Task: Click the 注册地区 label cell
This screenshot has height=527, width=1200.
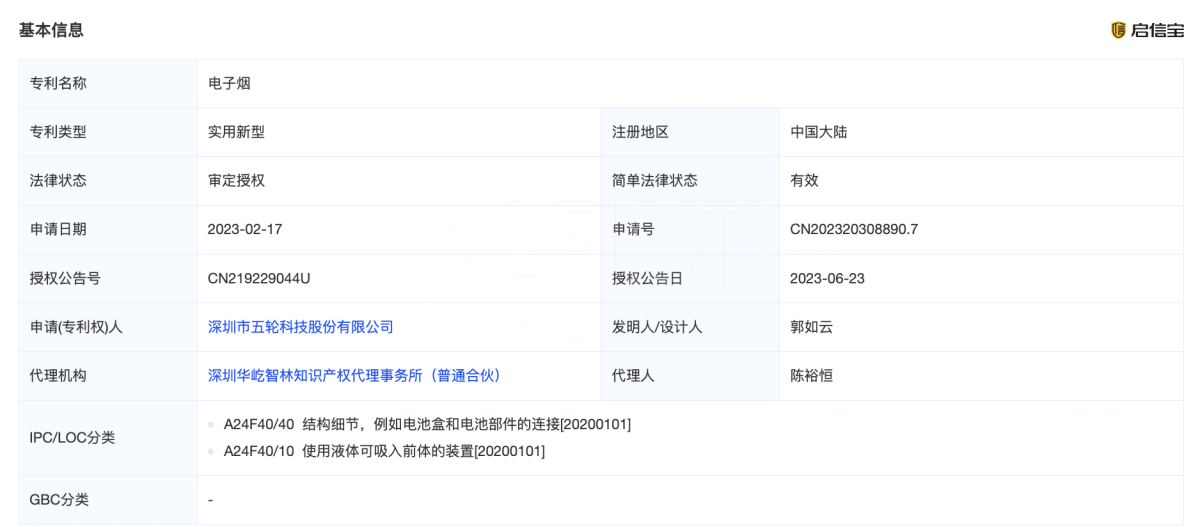Action: click(x=690, y=132)
